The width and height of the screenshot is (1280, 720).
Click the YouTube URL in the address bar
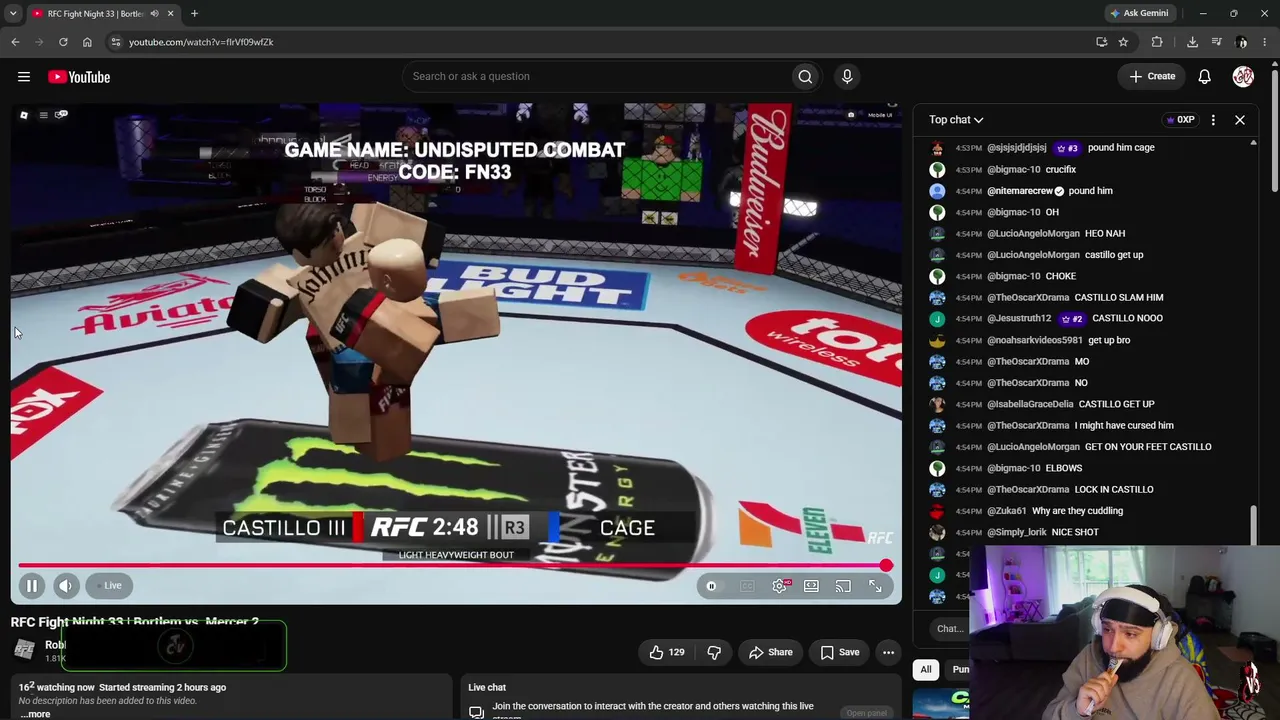pos(201,42)
